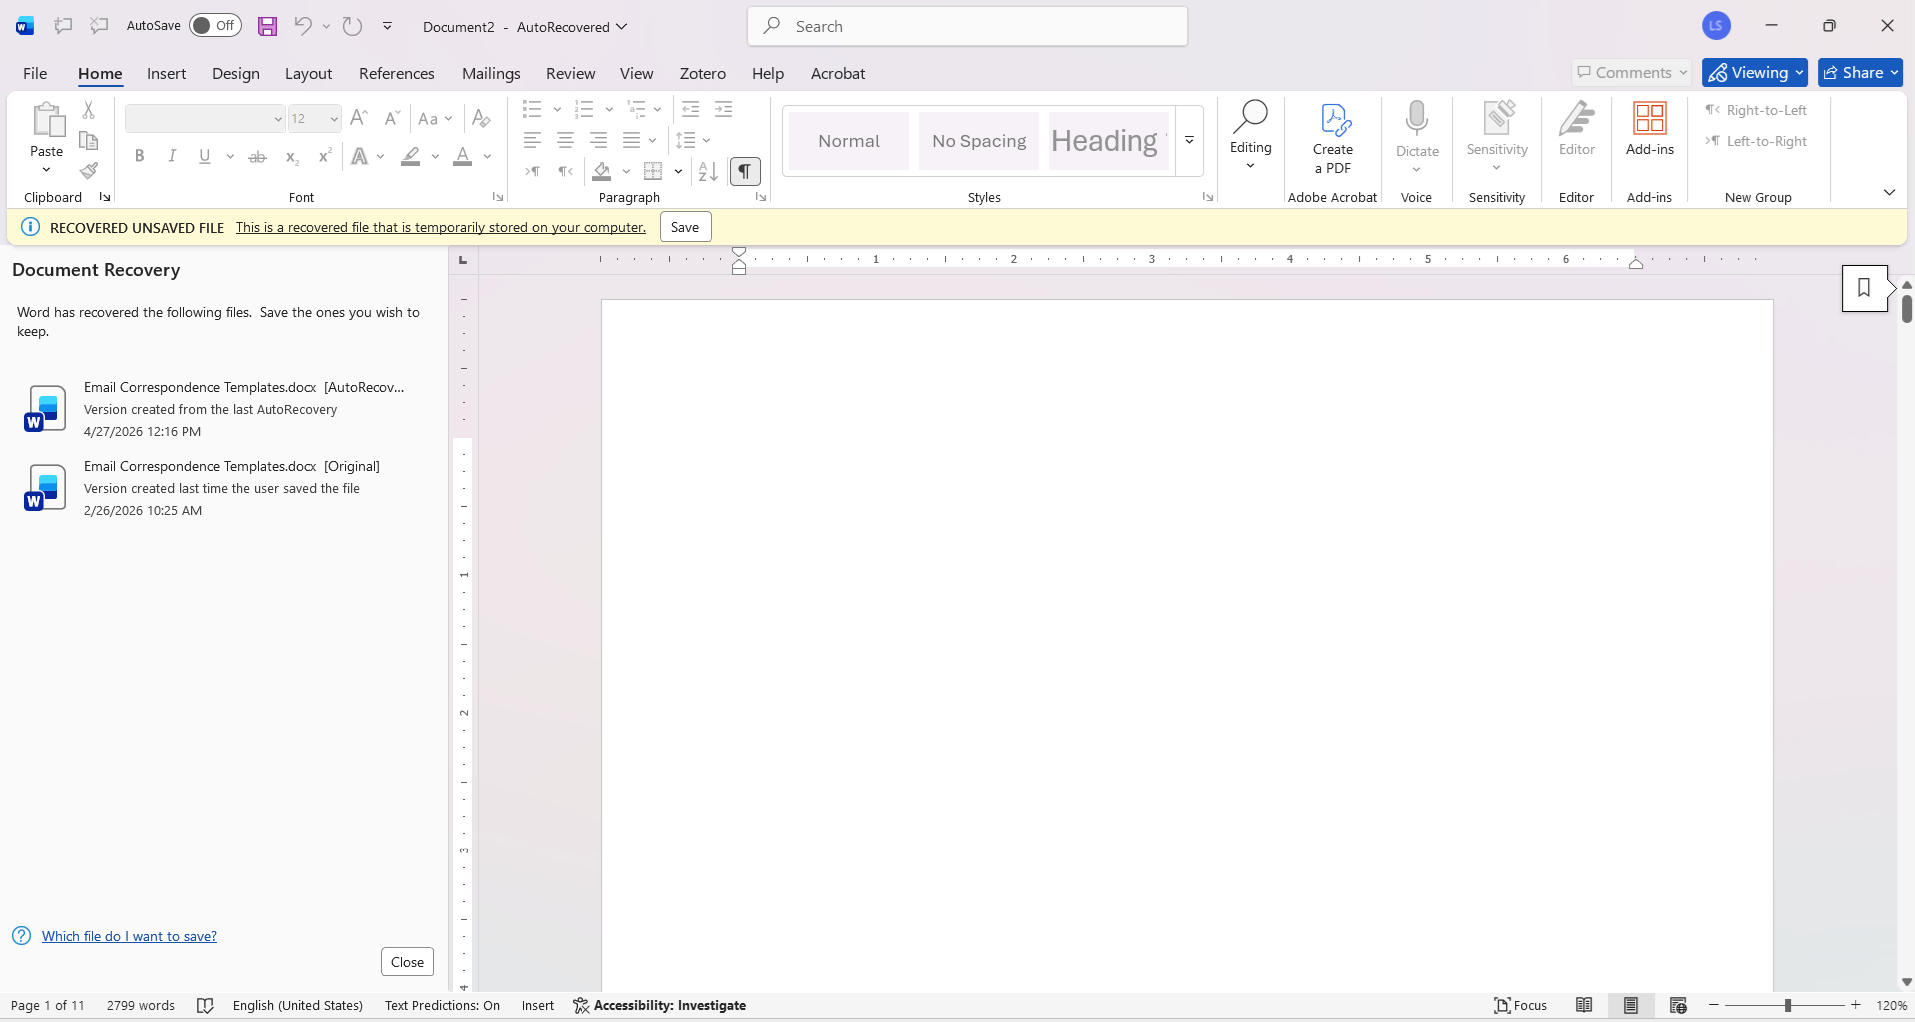
Task: Toggle Show/Hide paragraph marks button
Action: [745, 171]
